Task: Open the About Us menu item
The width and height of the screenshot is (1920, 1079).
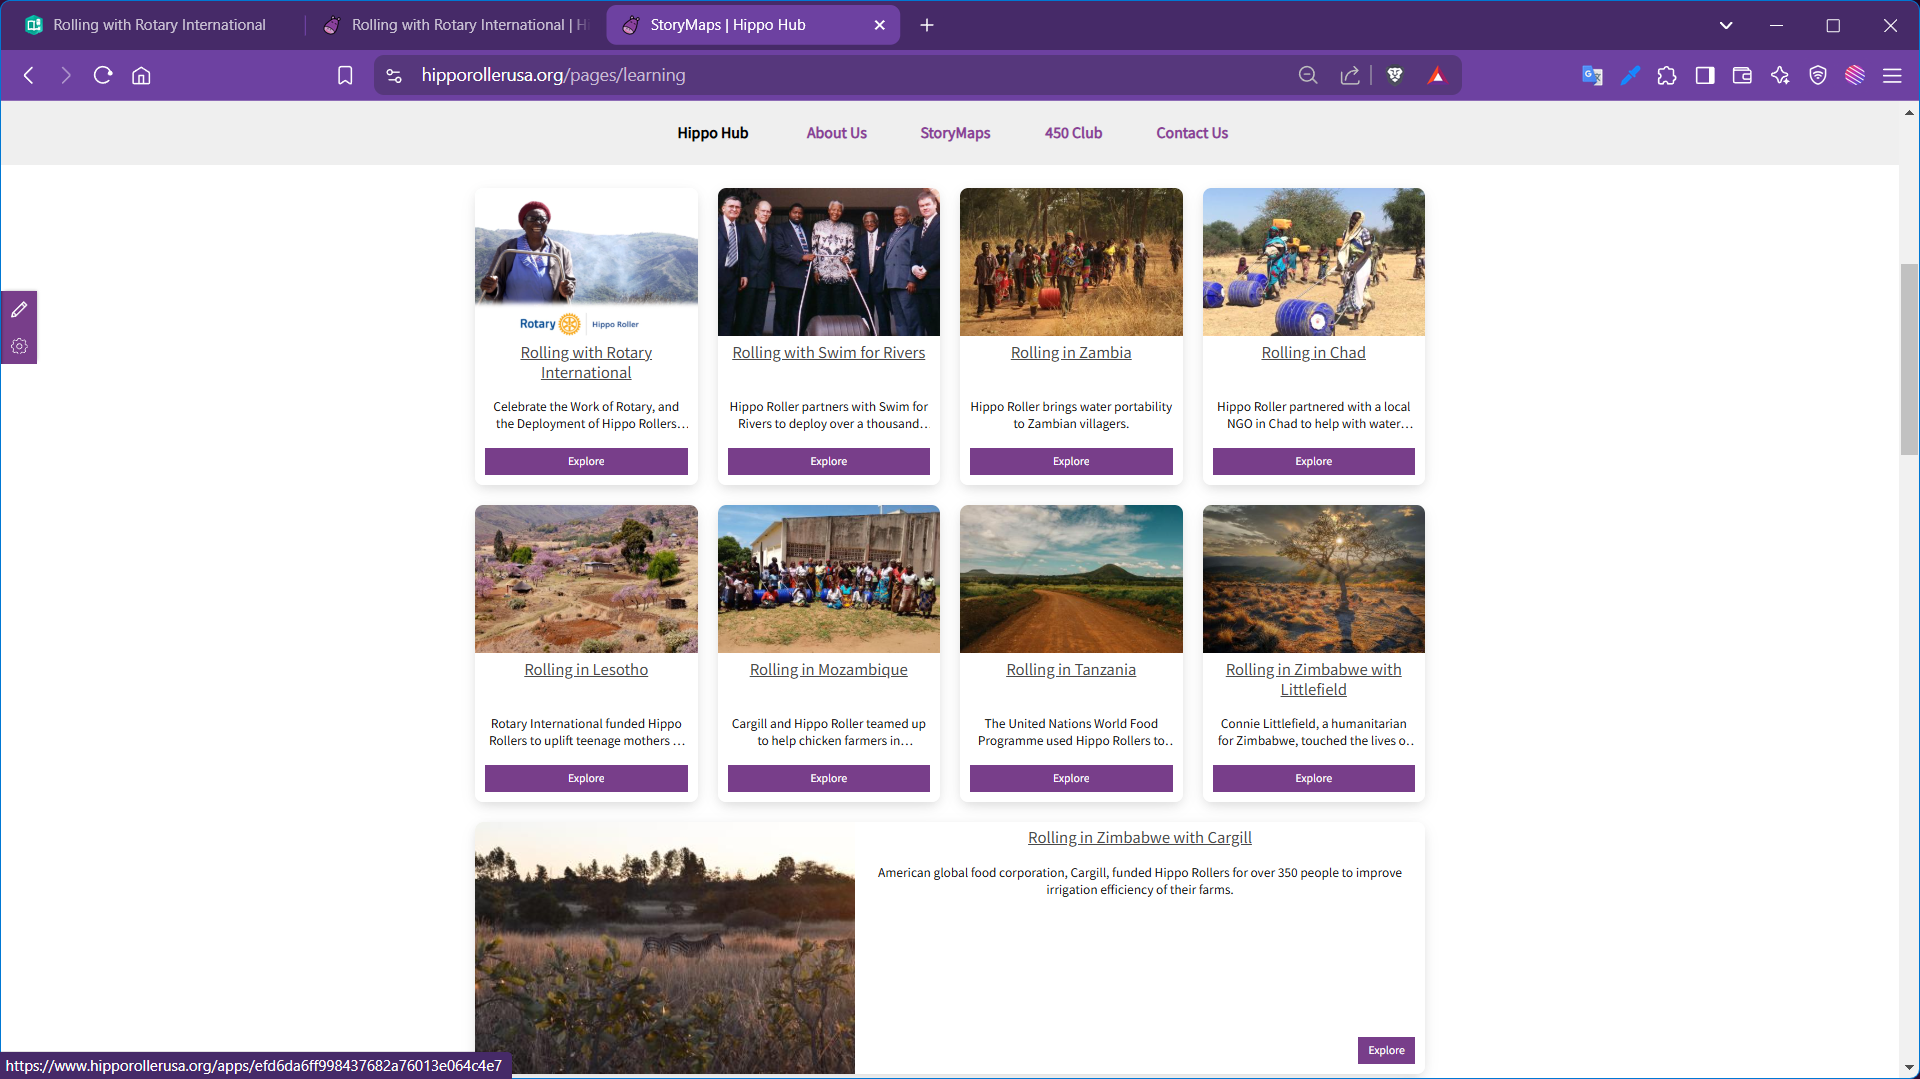Action: (x=836, y=133)
